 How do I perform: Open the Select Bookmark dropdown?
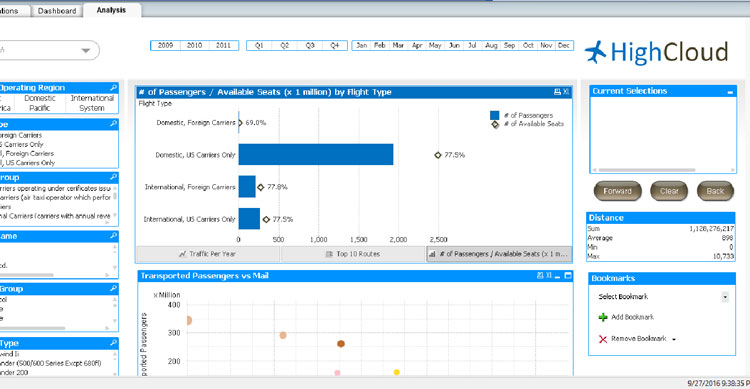pos(725,297)
